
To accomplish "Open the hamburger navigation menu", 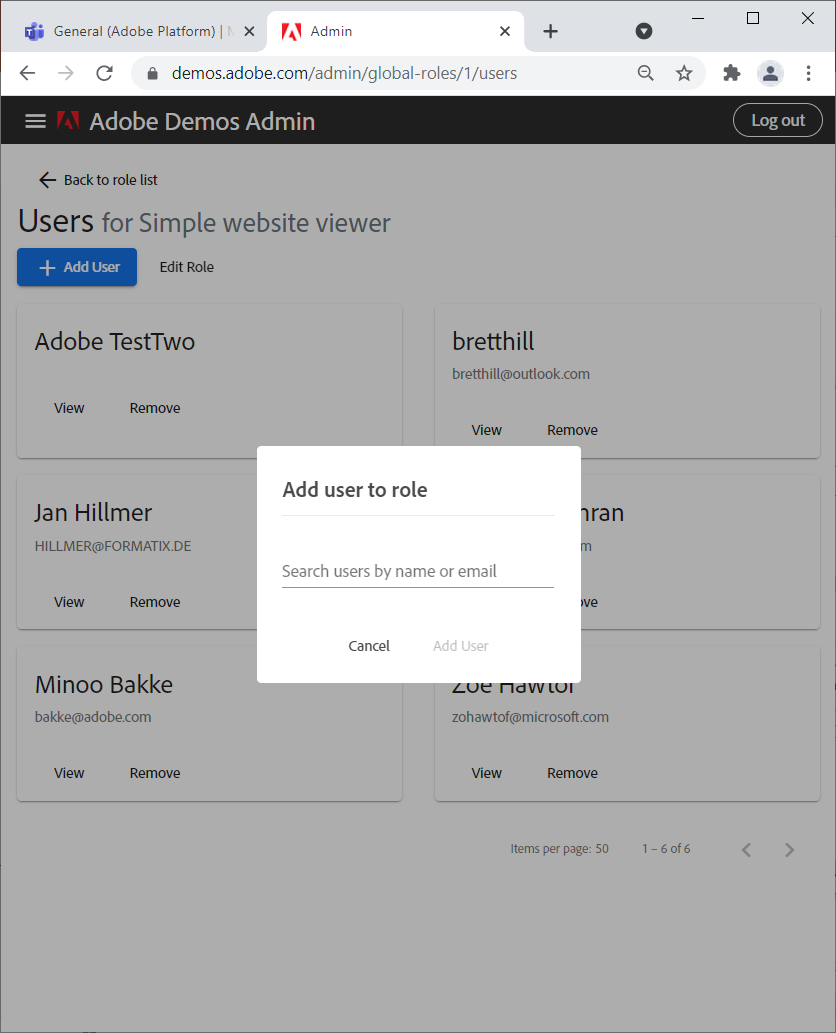I will point(35,121).
